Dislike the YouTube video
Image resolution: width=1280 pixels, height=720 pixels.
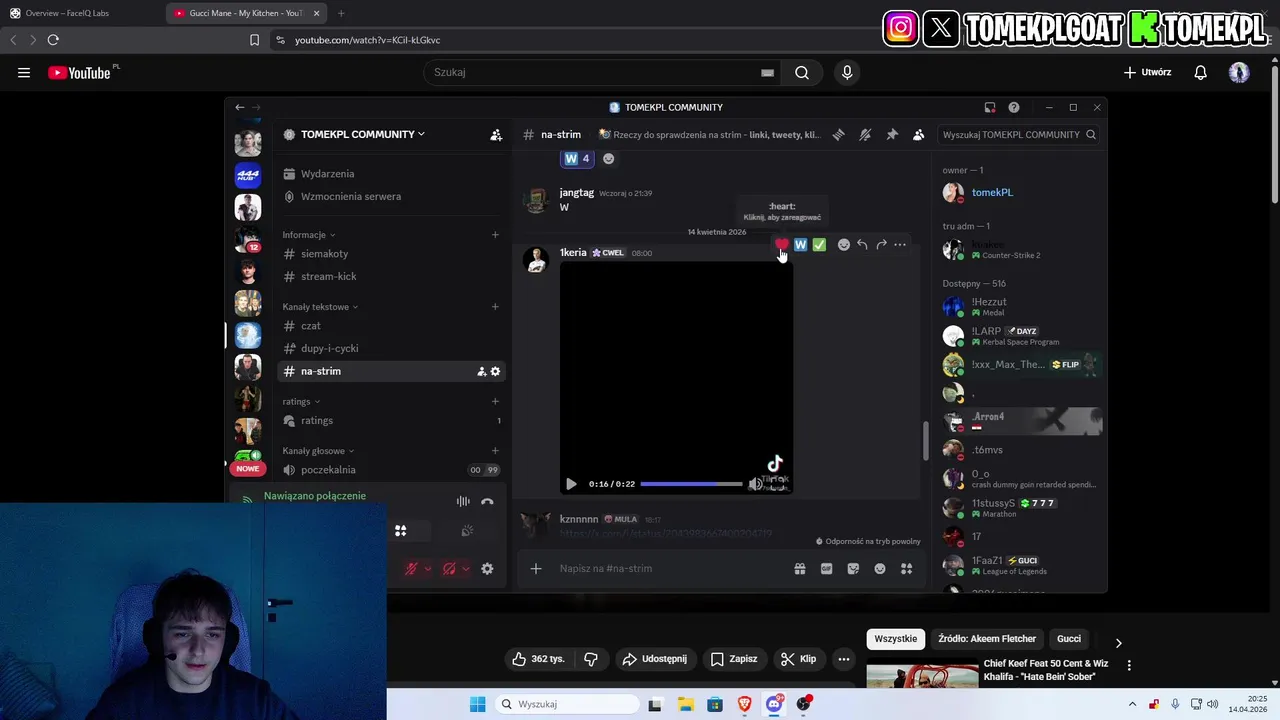coord(591,659)
